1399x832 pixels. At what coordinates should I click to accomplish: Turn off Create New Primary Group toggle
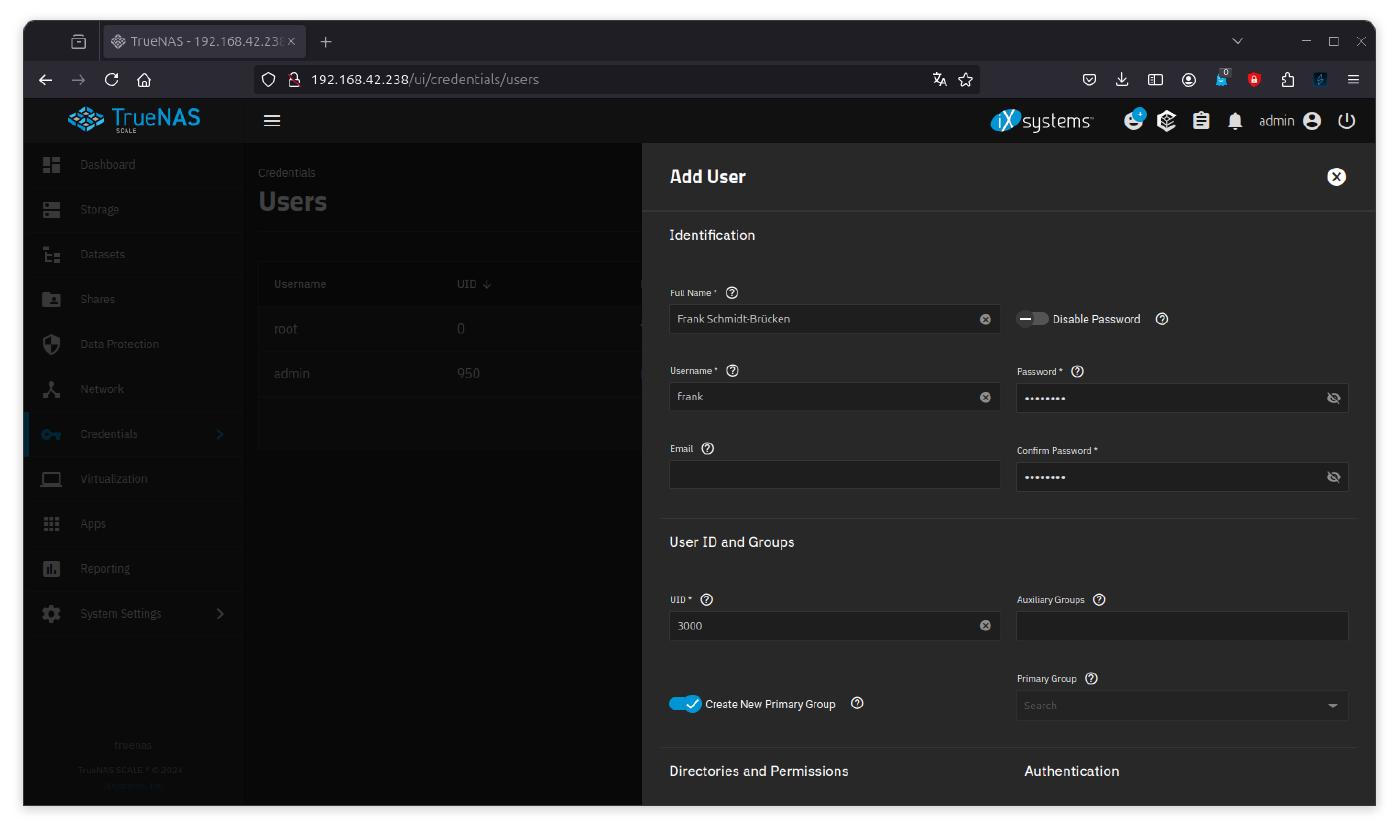pos(685,704)
